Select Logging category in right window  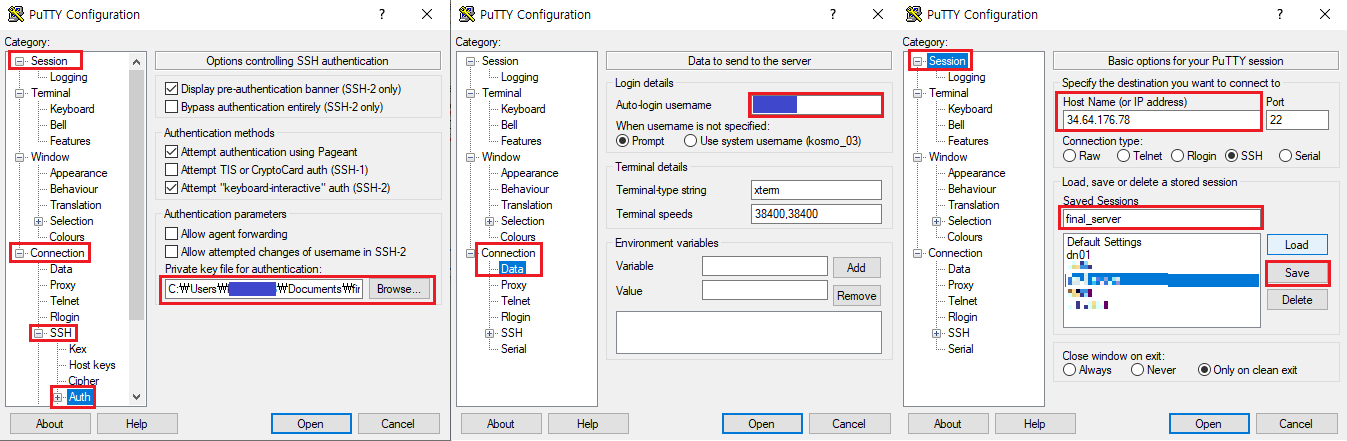(x=966, y=77)
